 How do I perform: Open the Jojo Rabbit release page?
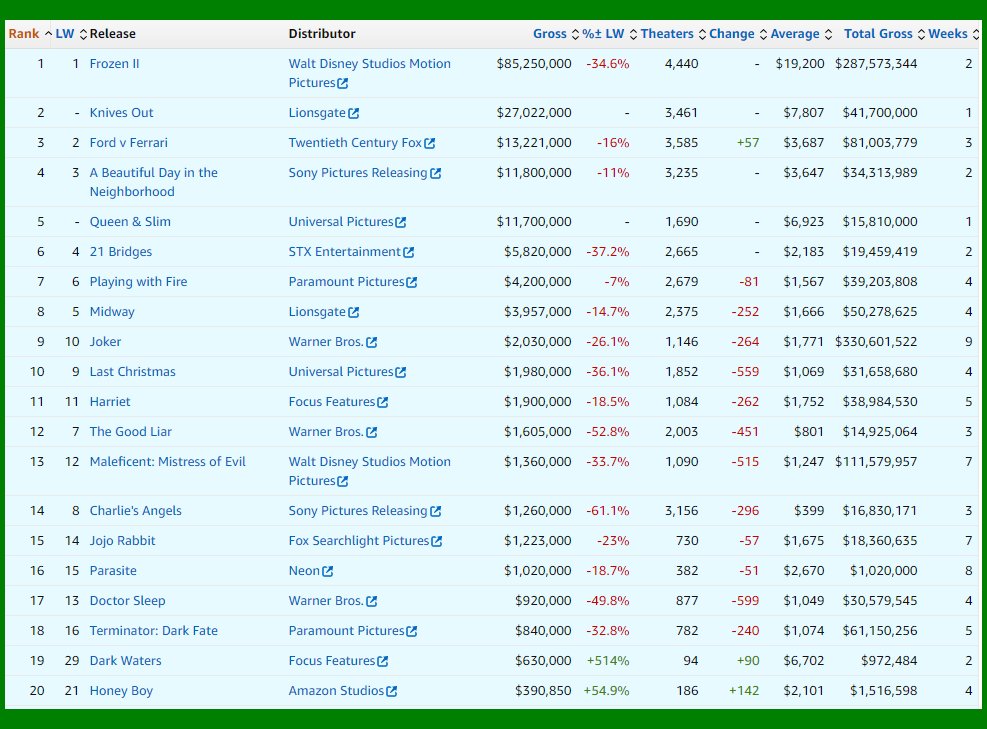coord(122,541)
